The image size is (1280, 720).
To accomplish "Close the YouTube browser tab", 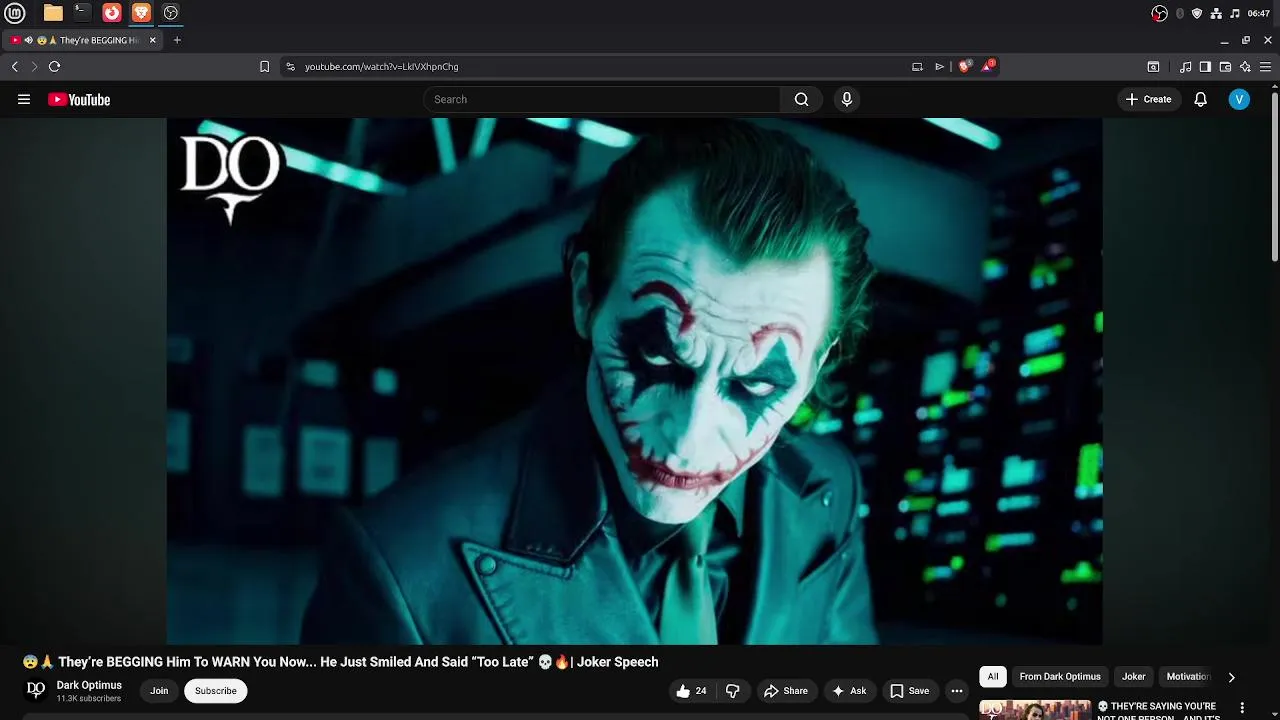I will 153,40.
